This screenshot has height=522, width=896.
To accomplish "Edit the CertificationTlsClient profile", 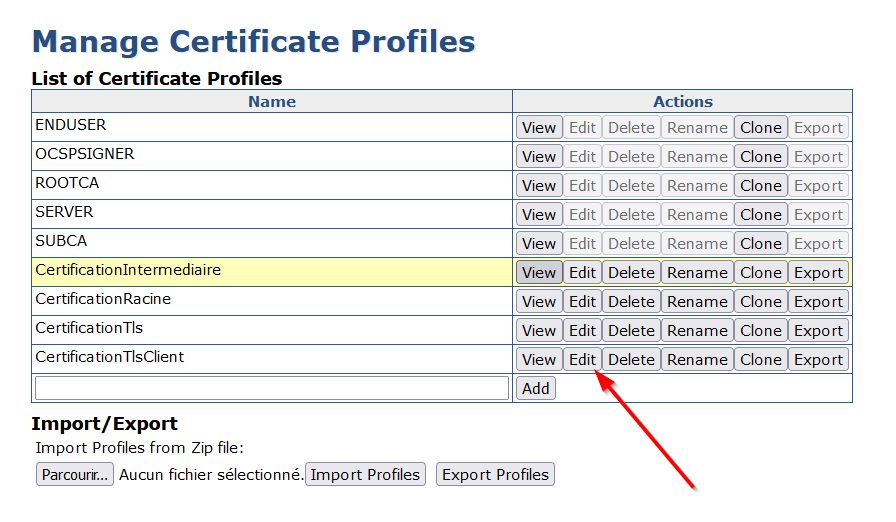I will point(582,359).
